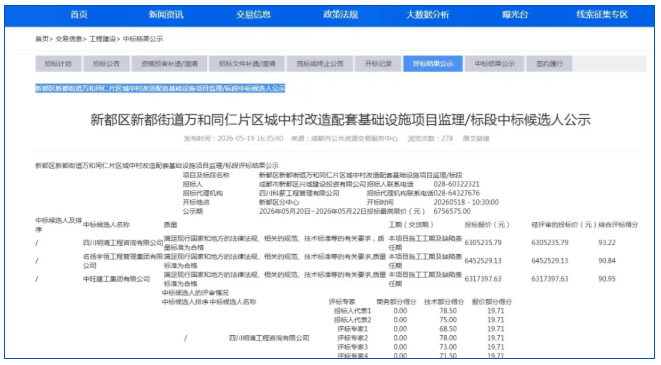Click the 招标人代表1 evaluator row label
The width and height of the screenshot is (661, 365).
[x=352, y=311]
